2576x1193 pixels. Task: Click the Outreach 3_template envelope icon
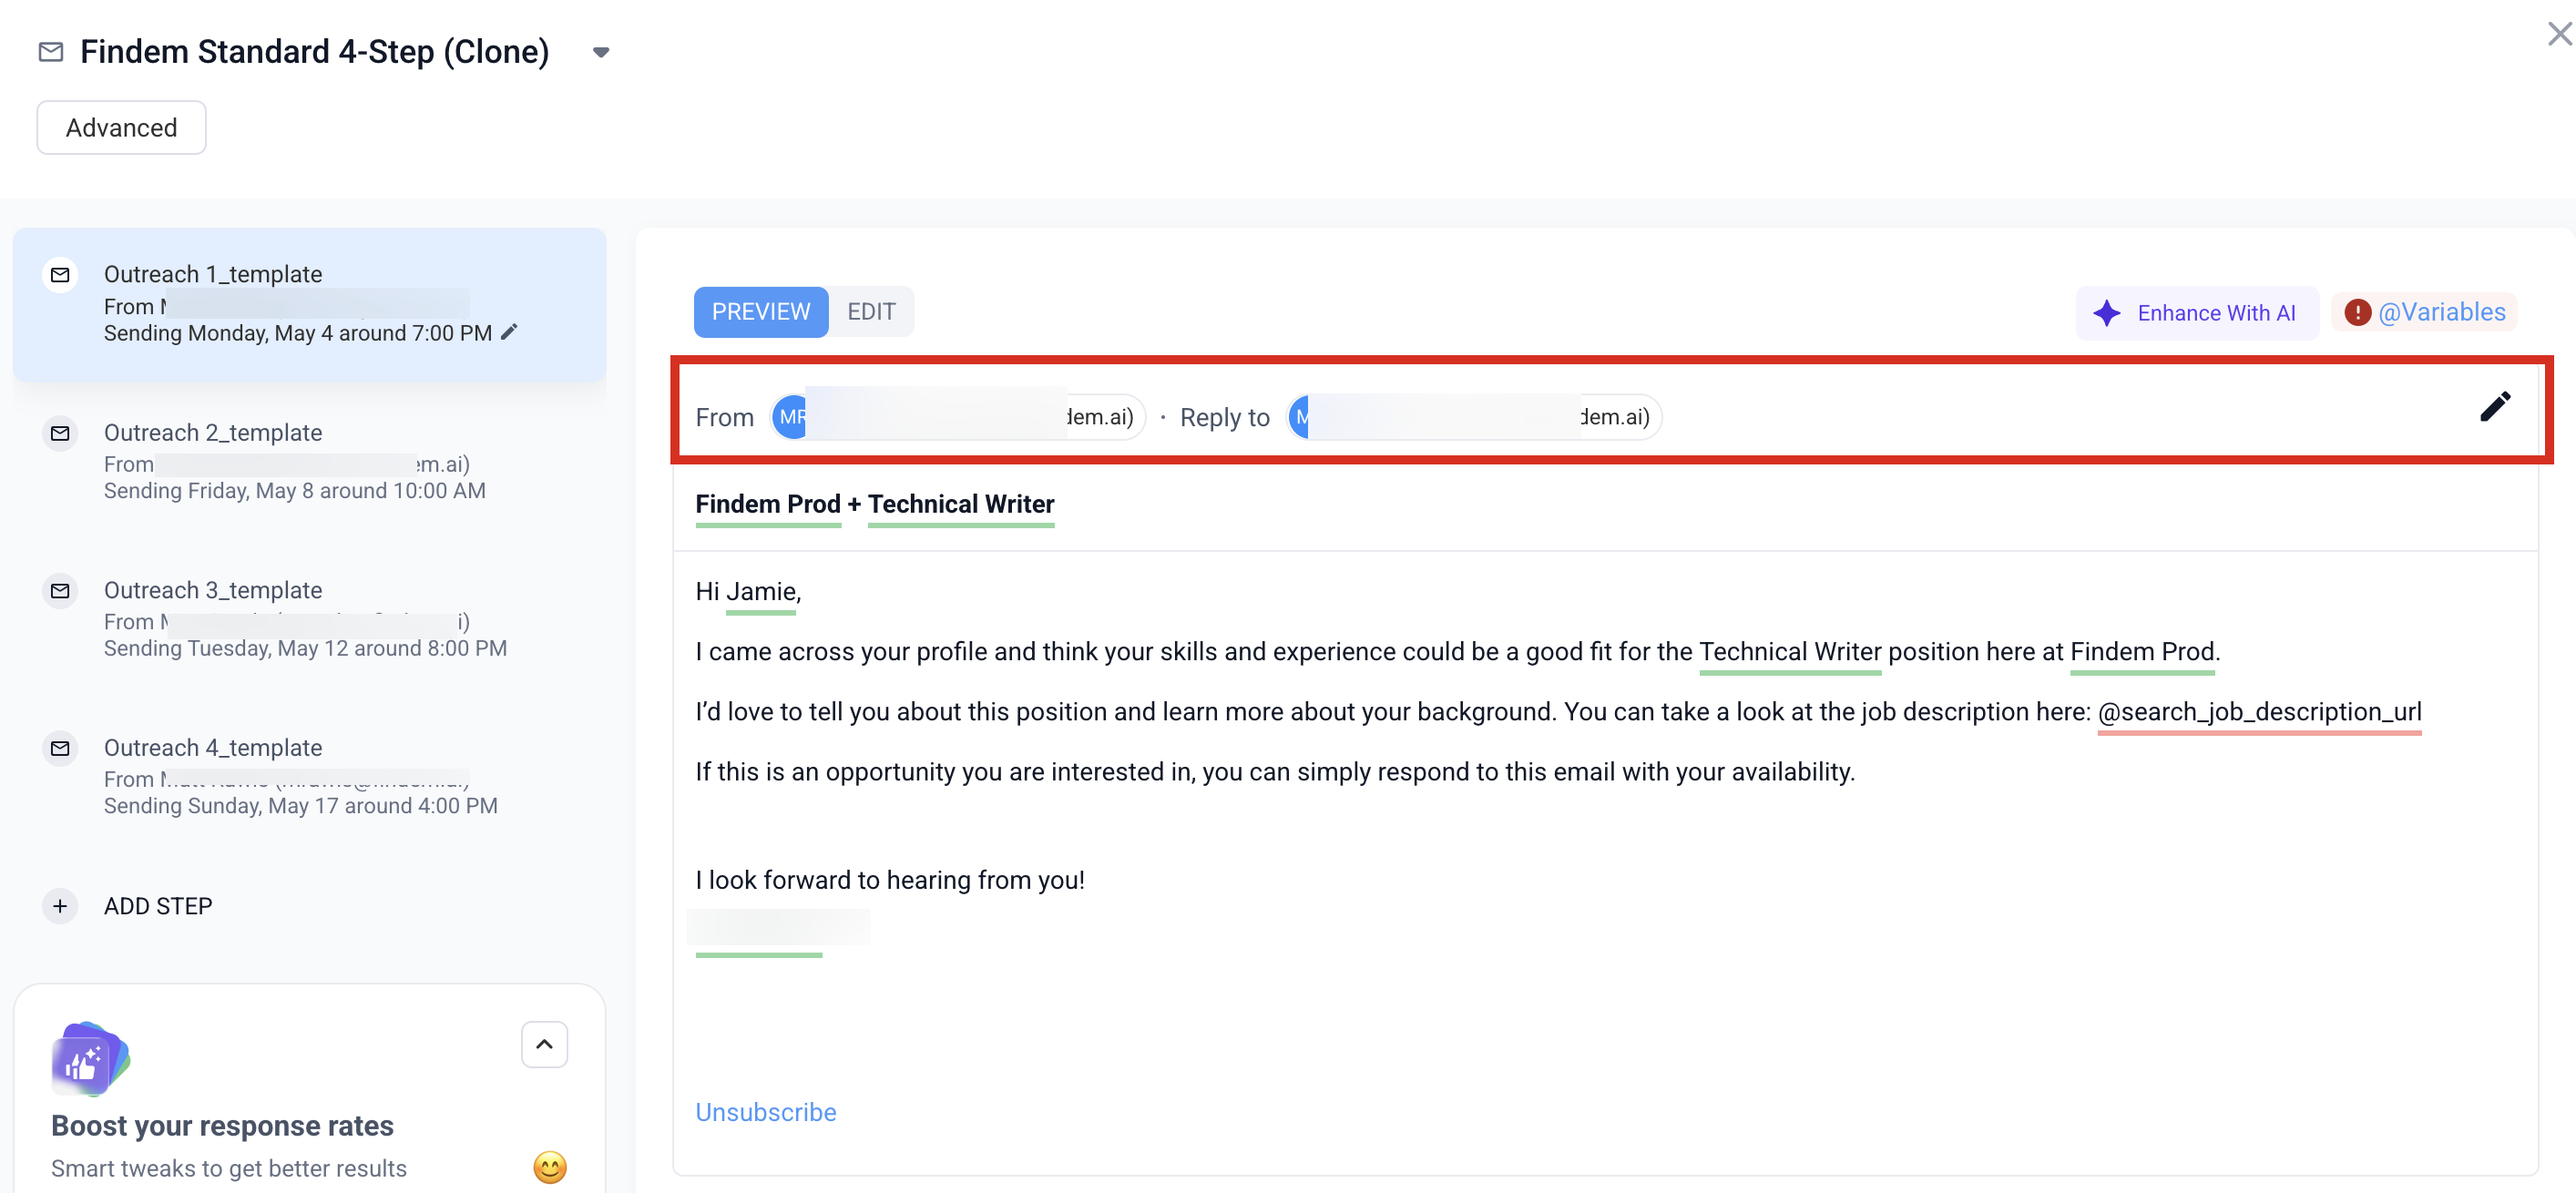click(60, 591)
